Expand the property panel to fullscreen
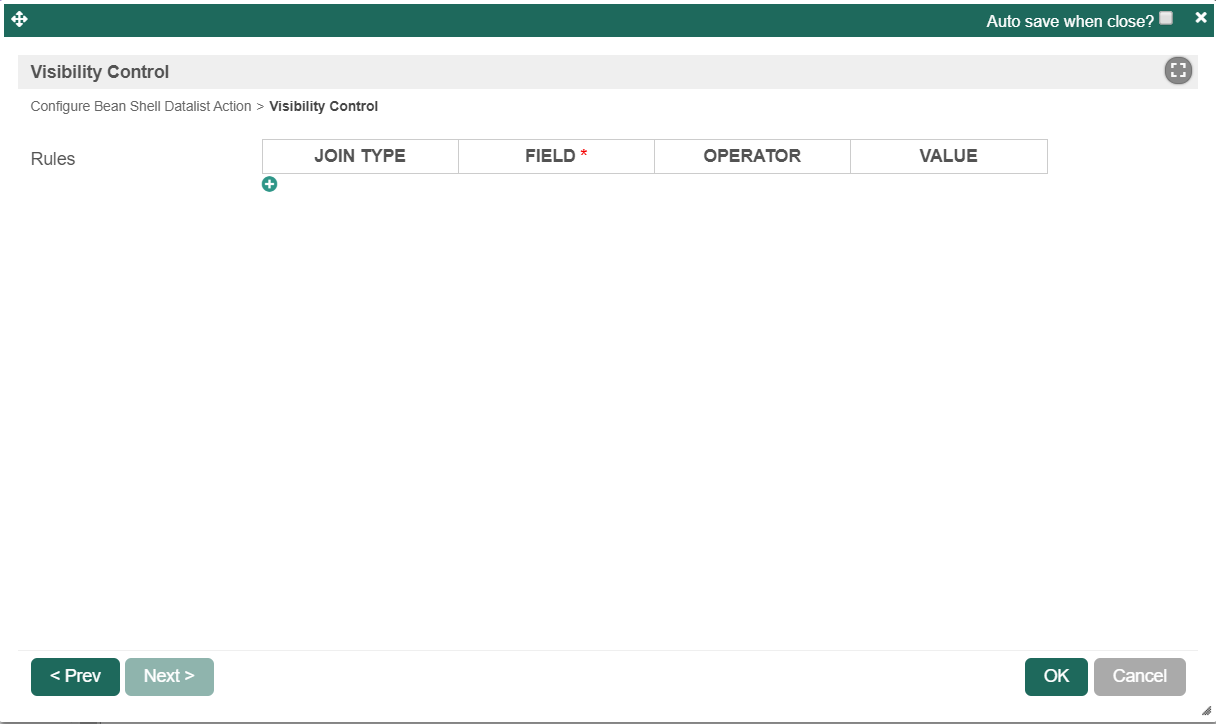This screenshot has height=724, width=1216. tap(1178, 71)
